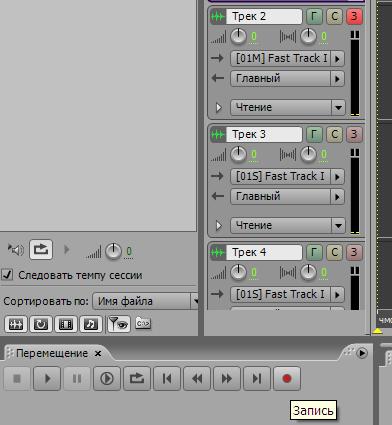Click the Трек 2 level meter
This screenshot has width=392, height=425.
(x=355, y=74)
